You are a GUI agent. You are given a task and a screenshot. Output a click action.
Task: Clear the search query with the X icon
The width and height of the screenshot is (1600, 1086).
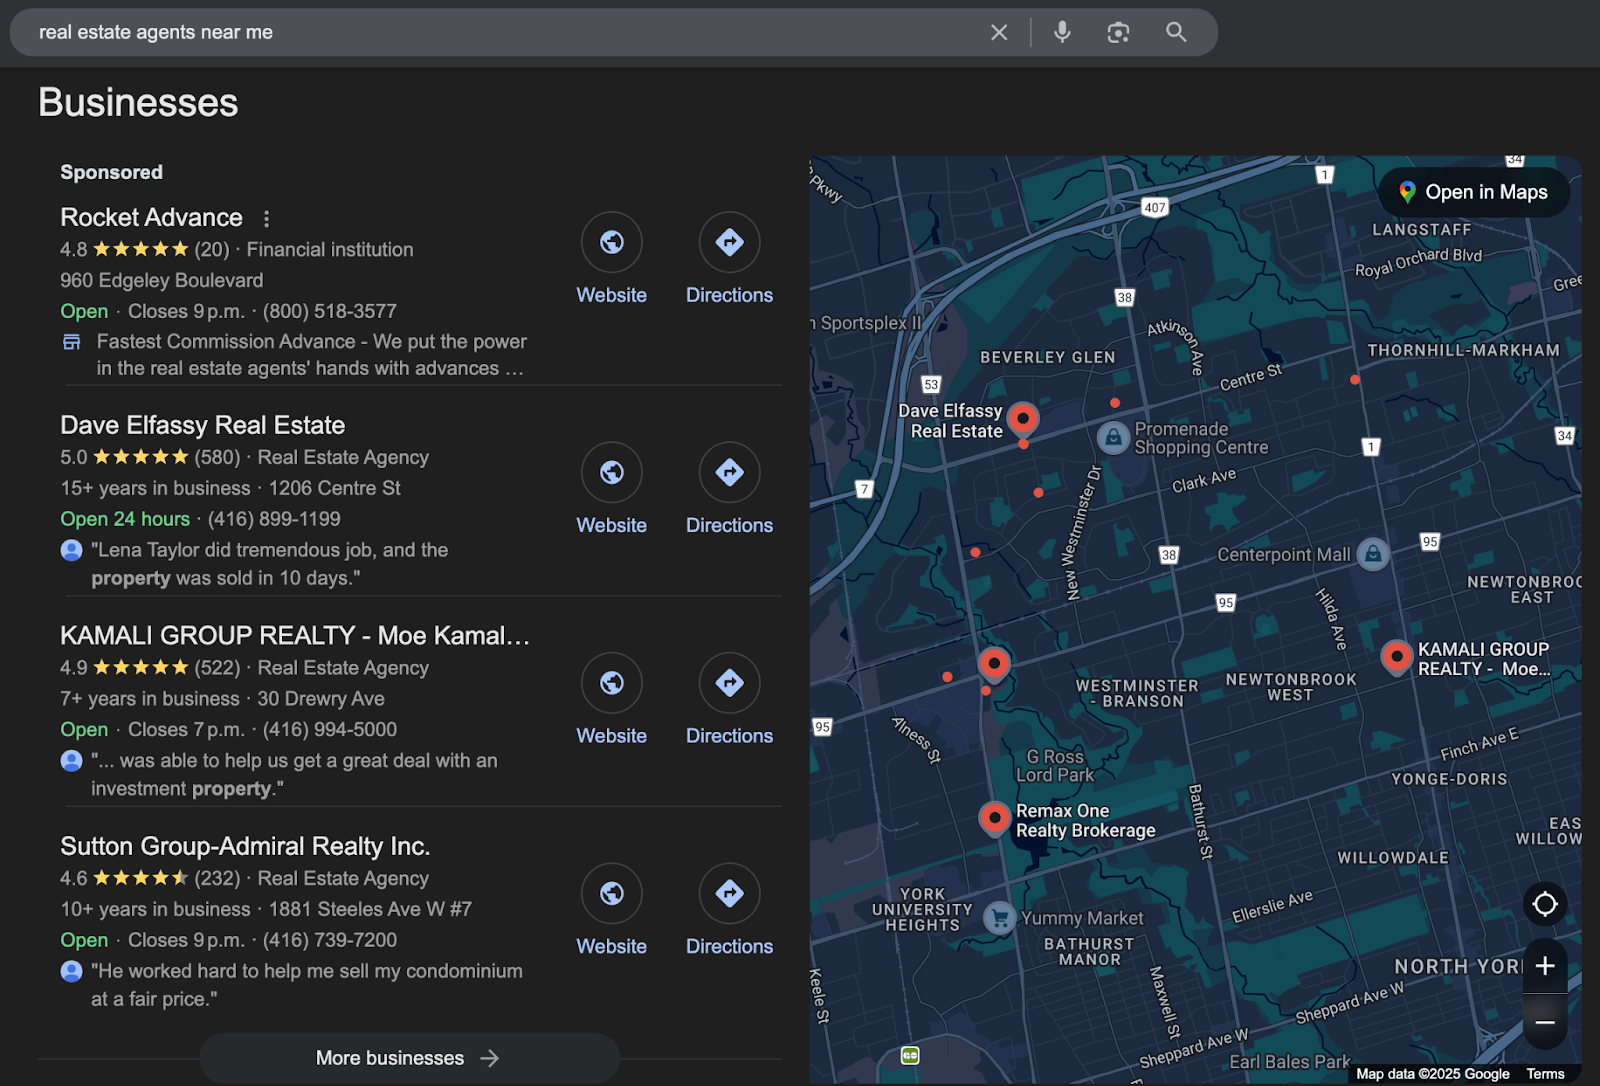pos(999,32)
